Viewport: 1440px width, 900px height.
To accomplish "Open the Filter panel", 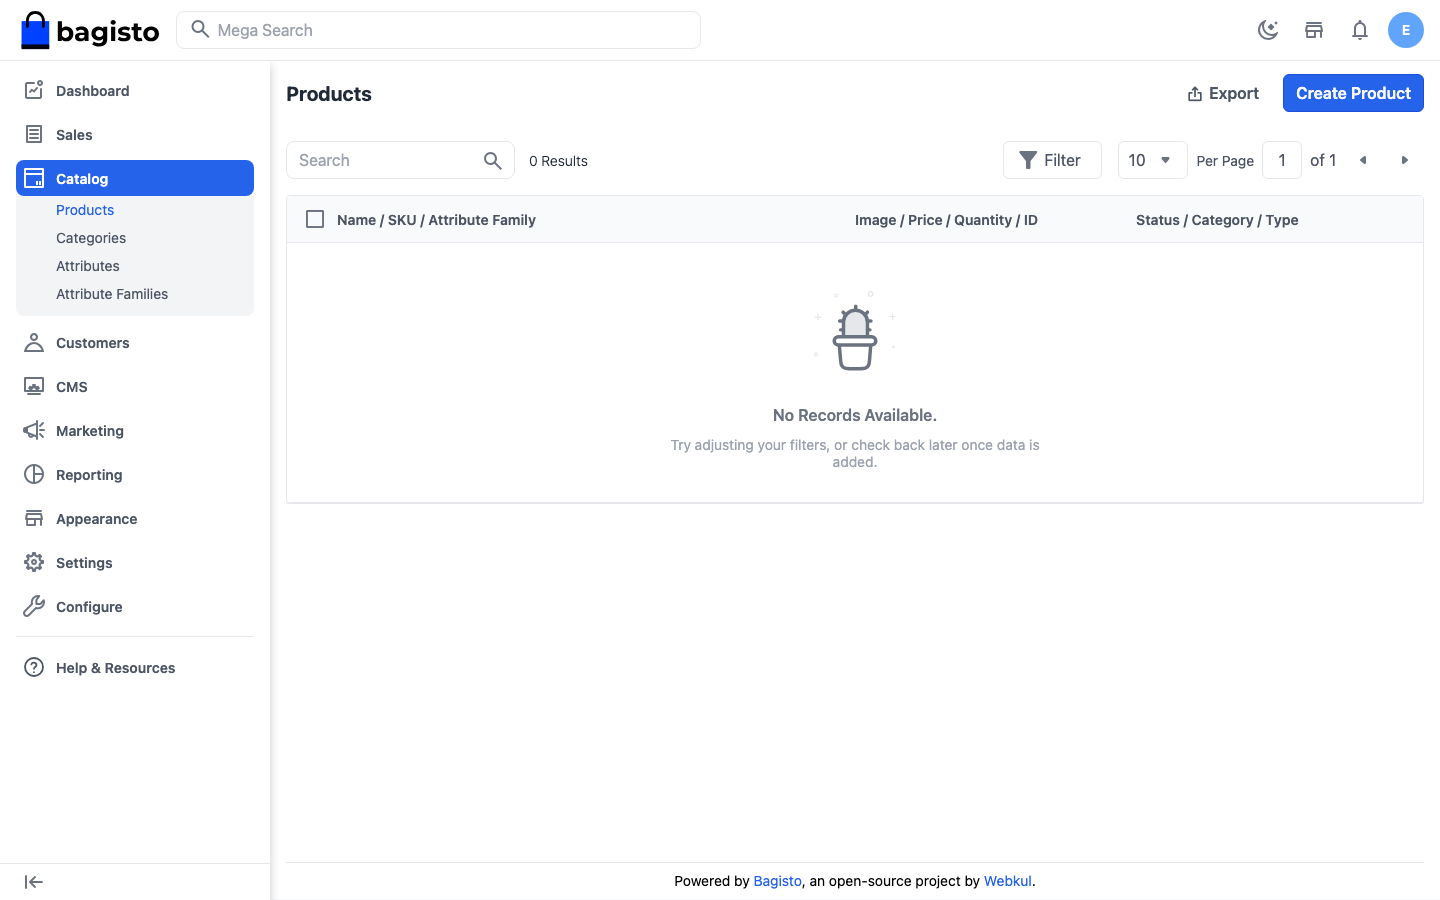I will (x=1052, y=160).
